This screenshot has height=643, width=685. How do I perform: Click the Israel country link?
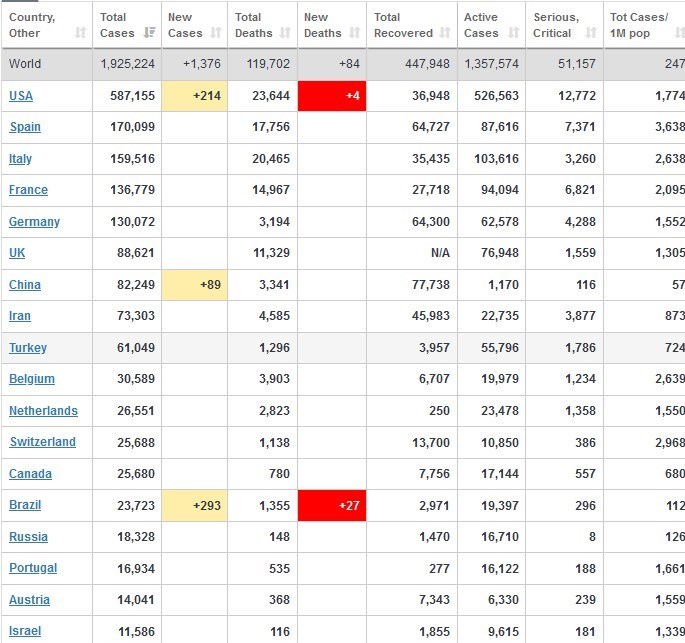(x=25, y=632)
